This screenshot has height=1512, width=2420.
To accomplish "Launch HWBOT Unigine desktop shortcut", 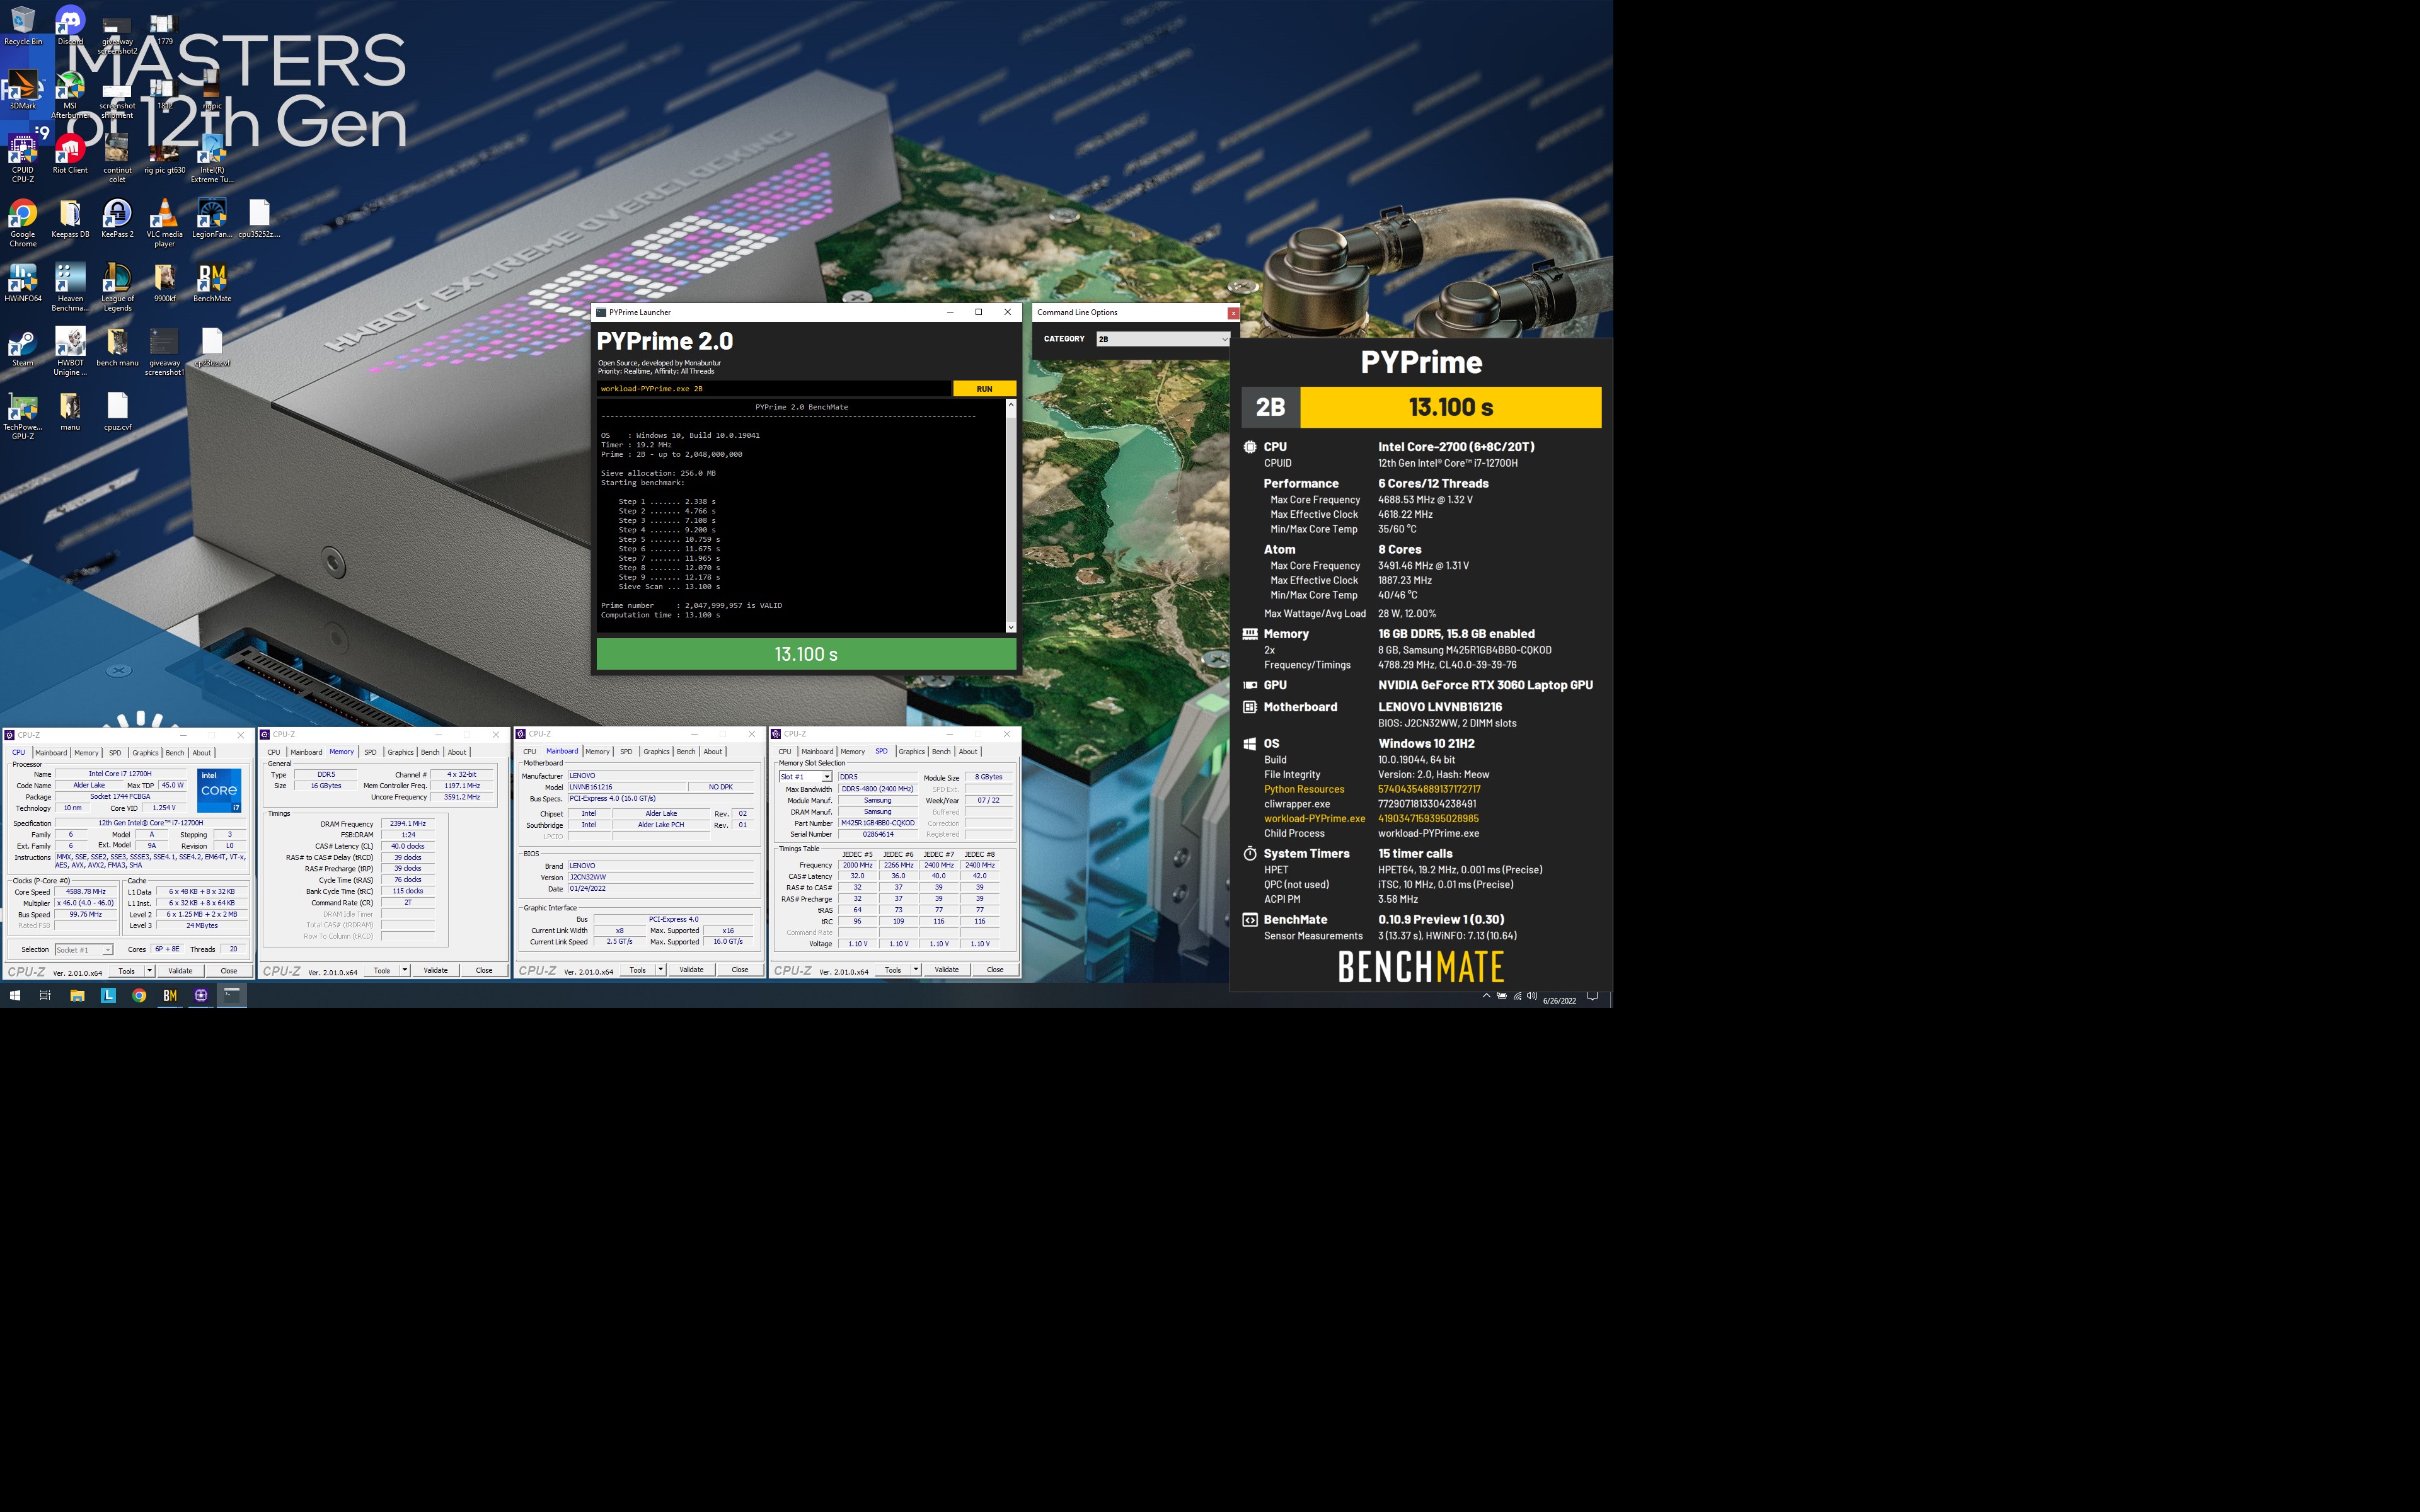I will click(x=70, y=352).
